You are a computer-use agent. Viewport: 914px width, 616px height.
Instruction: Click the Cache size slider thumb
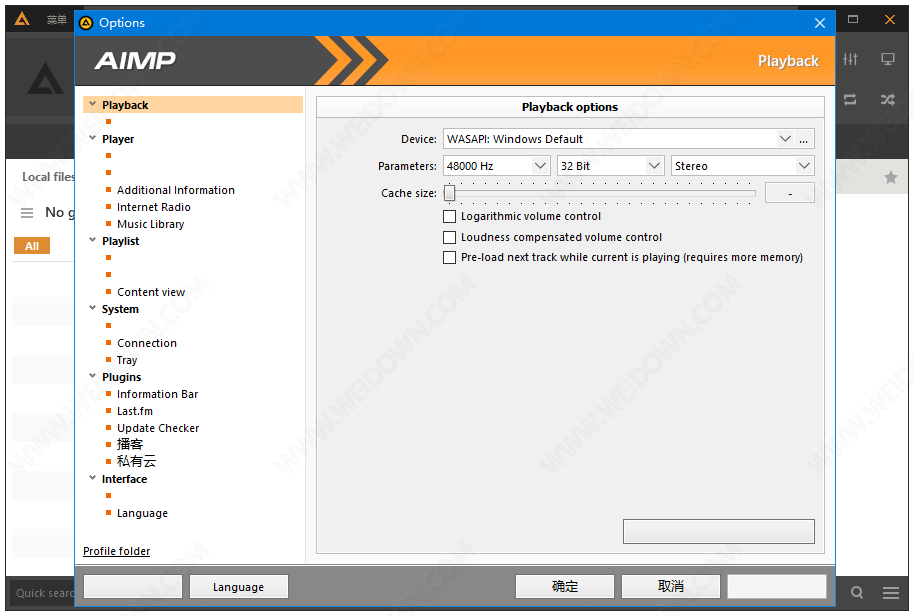click(x=449, y=193)
